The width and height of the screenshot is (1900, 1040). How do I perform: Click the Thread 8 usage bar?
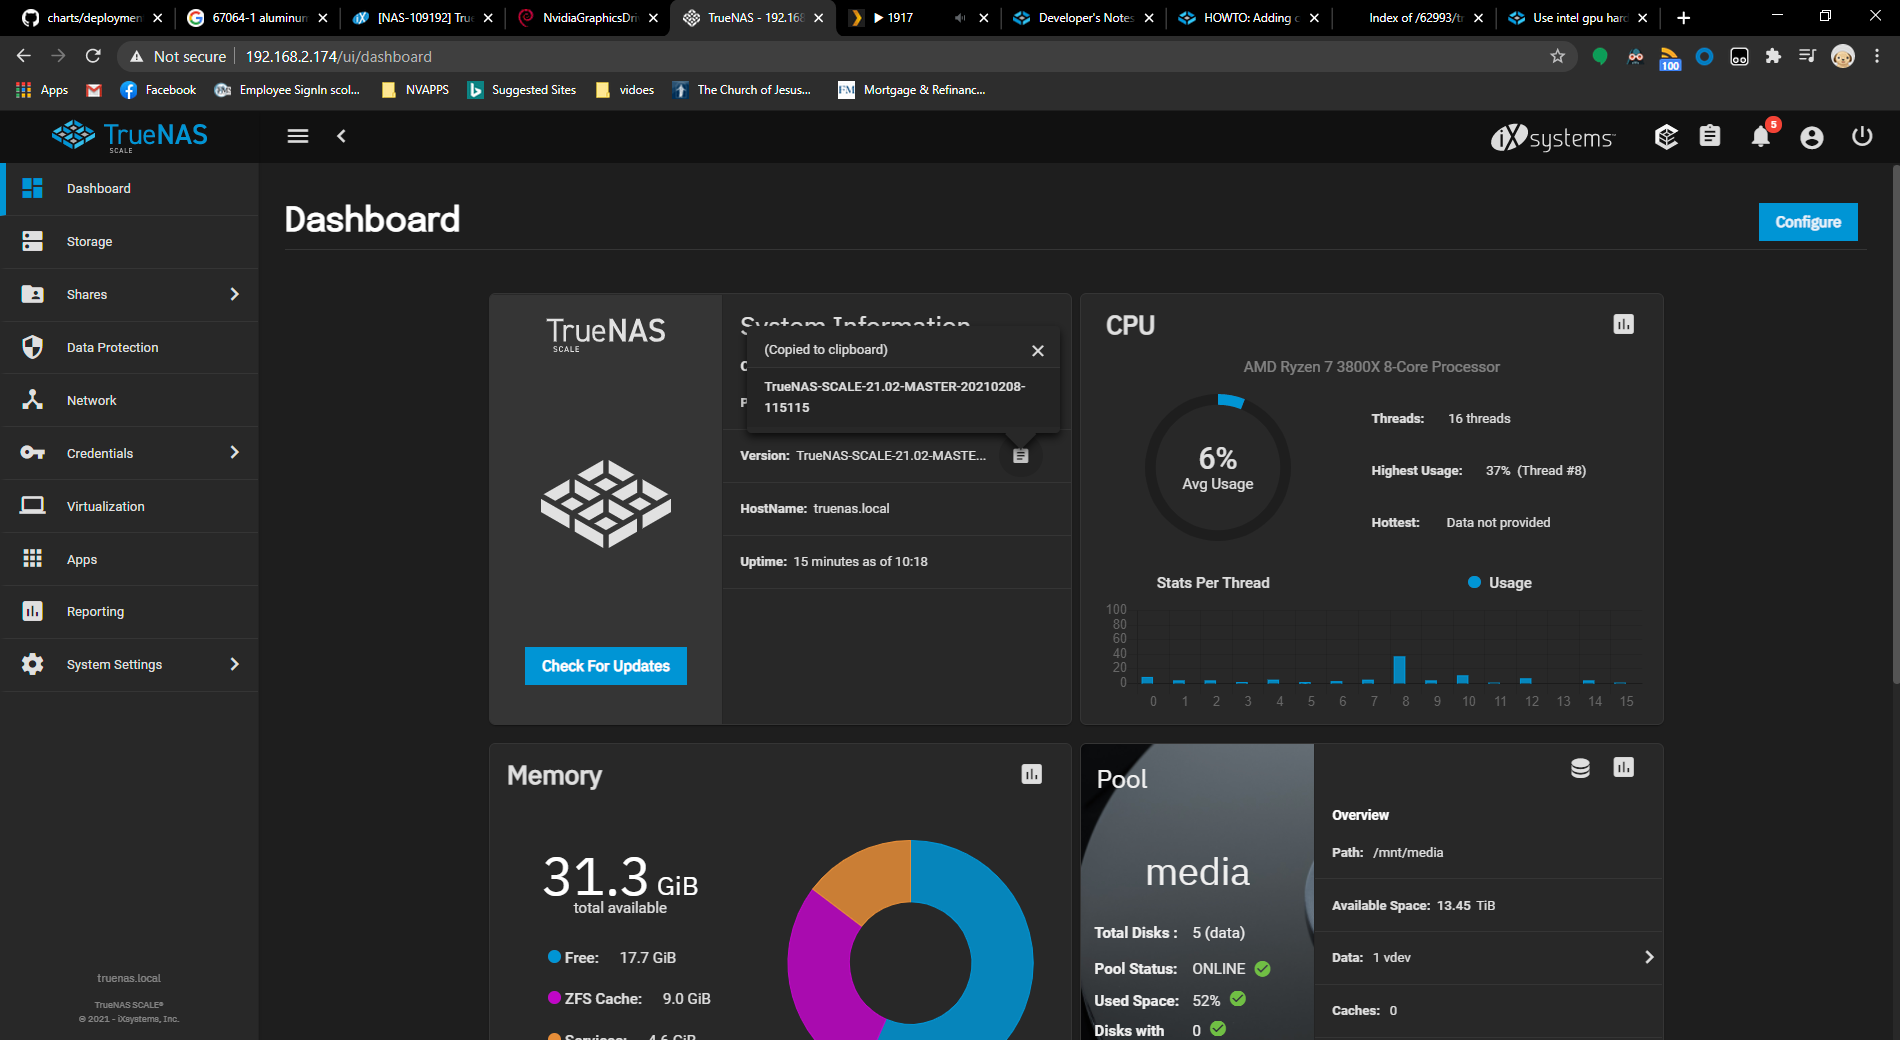point(1400,669)
